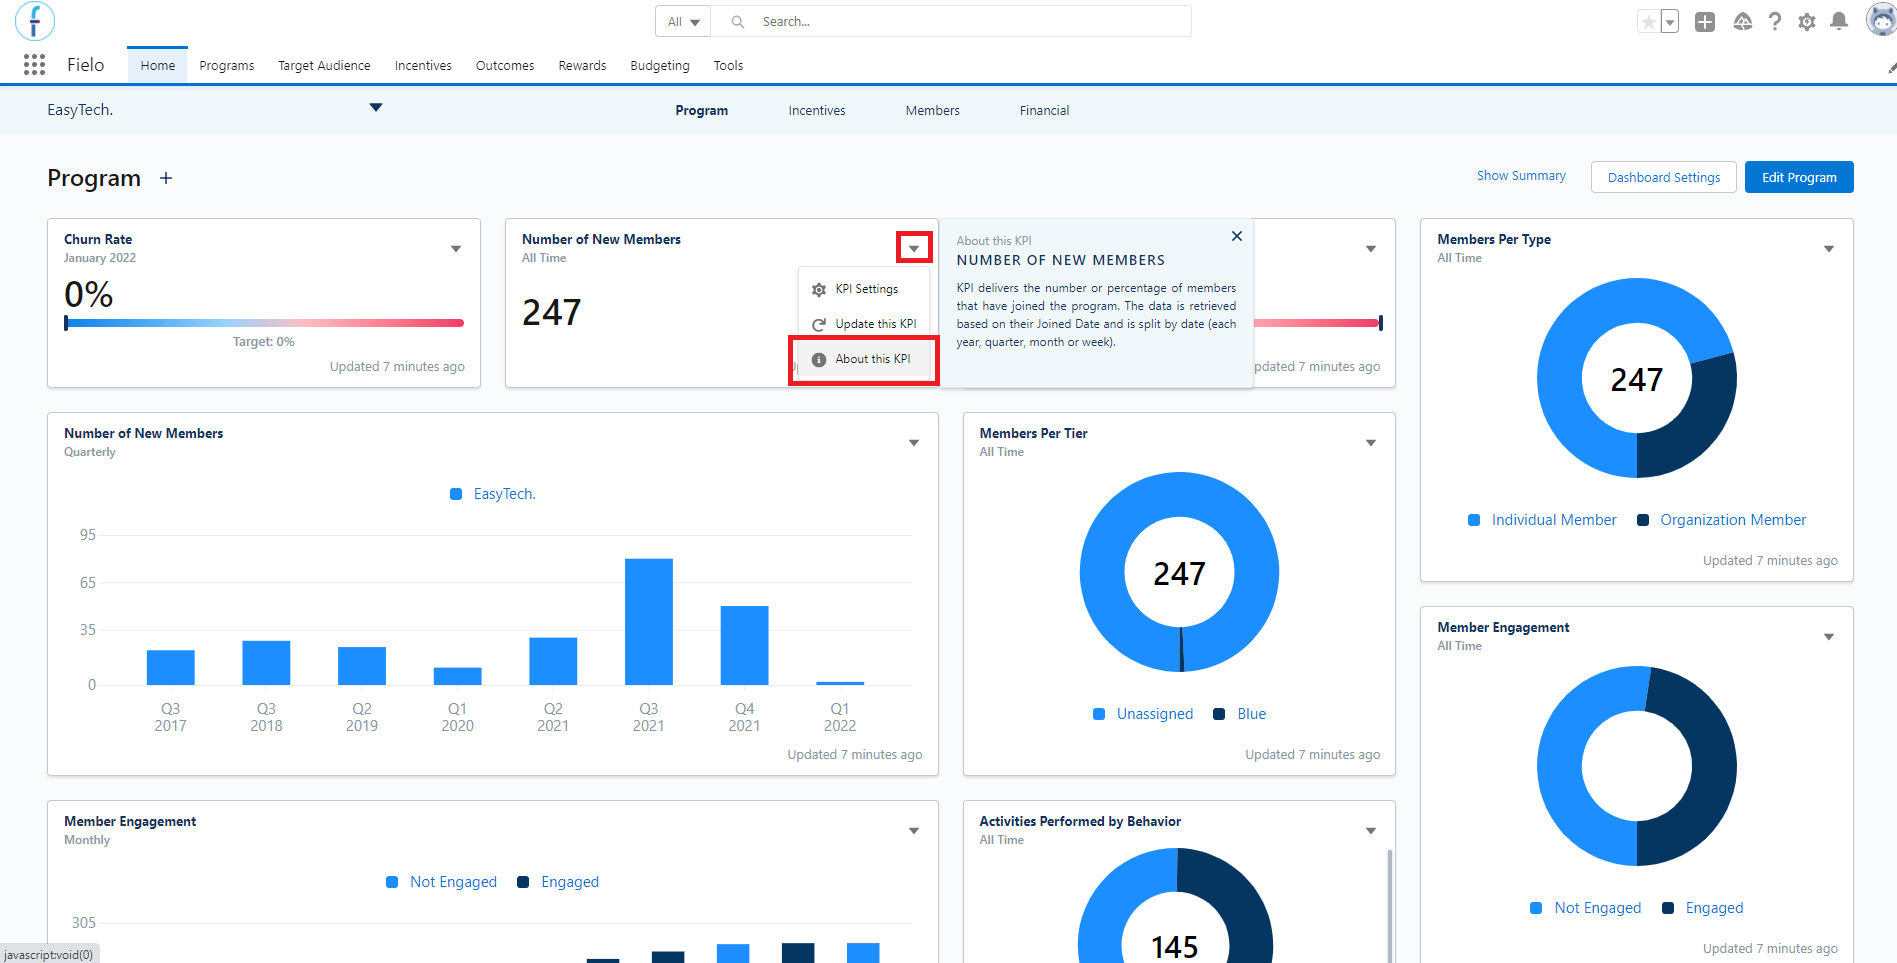This screenshot has width=1897, height=963.
Task: Switch to the Members dashboard tab
Action: [x=933, y=111]
